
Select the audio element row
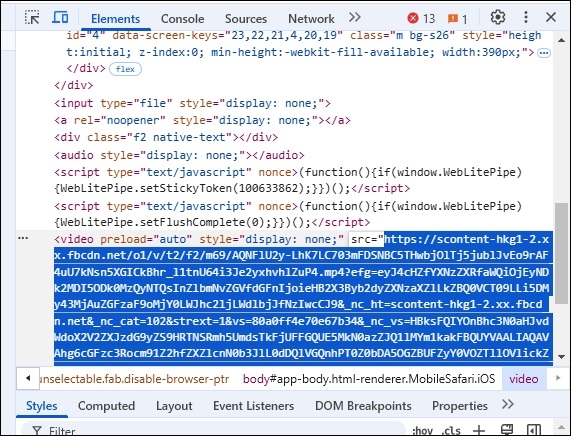tap(179, 155)
